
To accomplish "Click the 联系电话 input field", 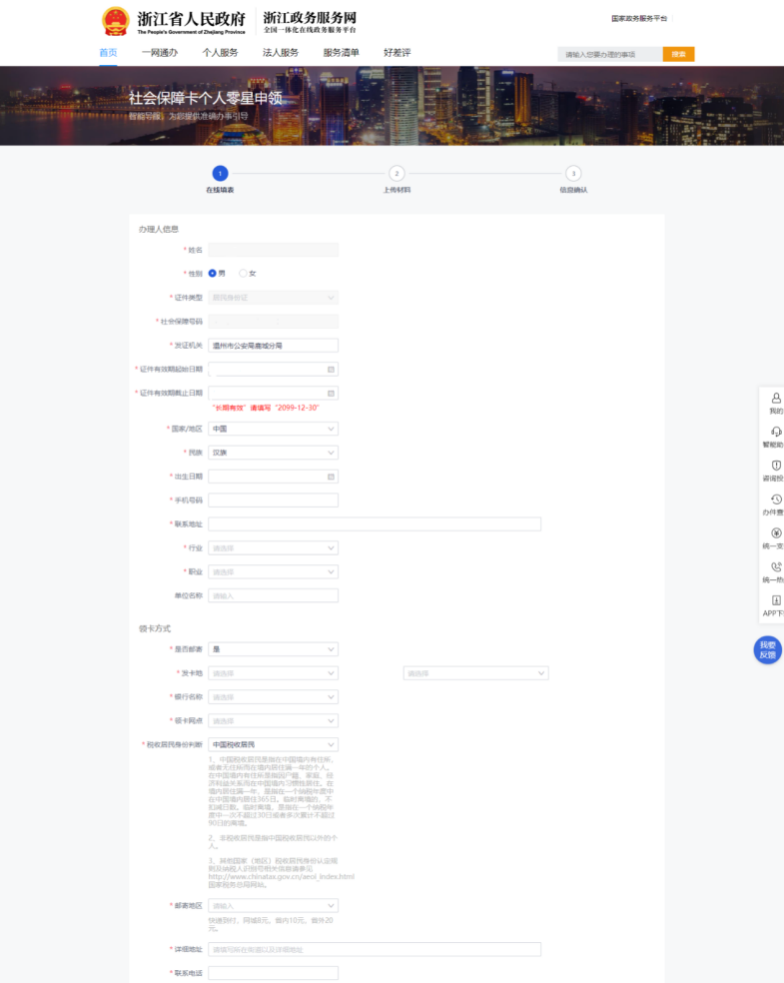I will tap(273, 973).
